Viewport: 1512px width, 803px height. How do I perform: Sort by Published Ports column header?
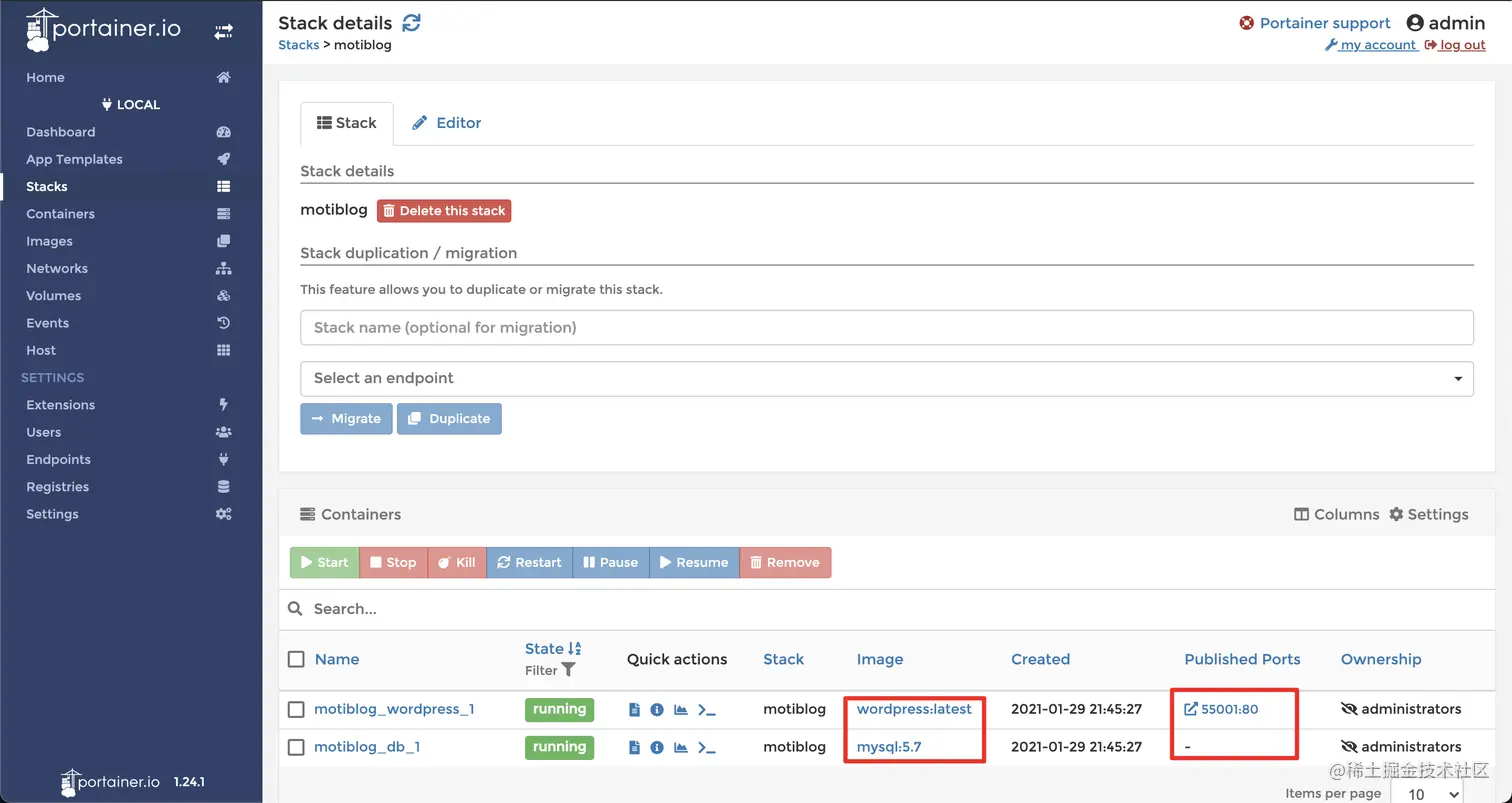pos(1242,659)
